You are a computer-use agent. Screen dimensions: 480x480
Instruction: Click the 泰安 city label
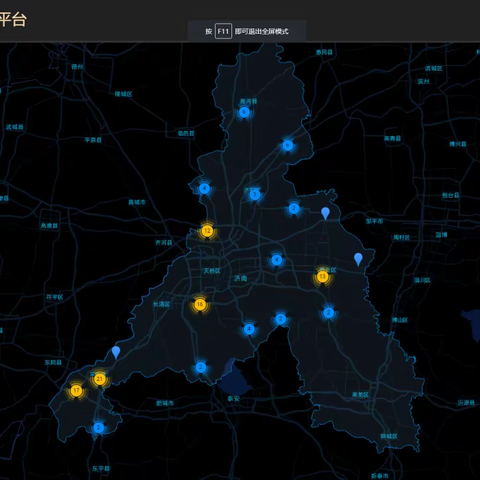234,399
